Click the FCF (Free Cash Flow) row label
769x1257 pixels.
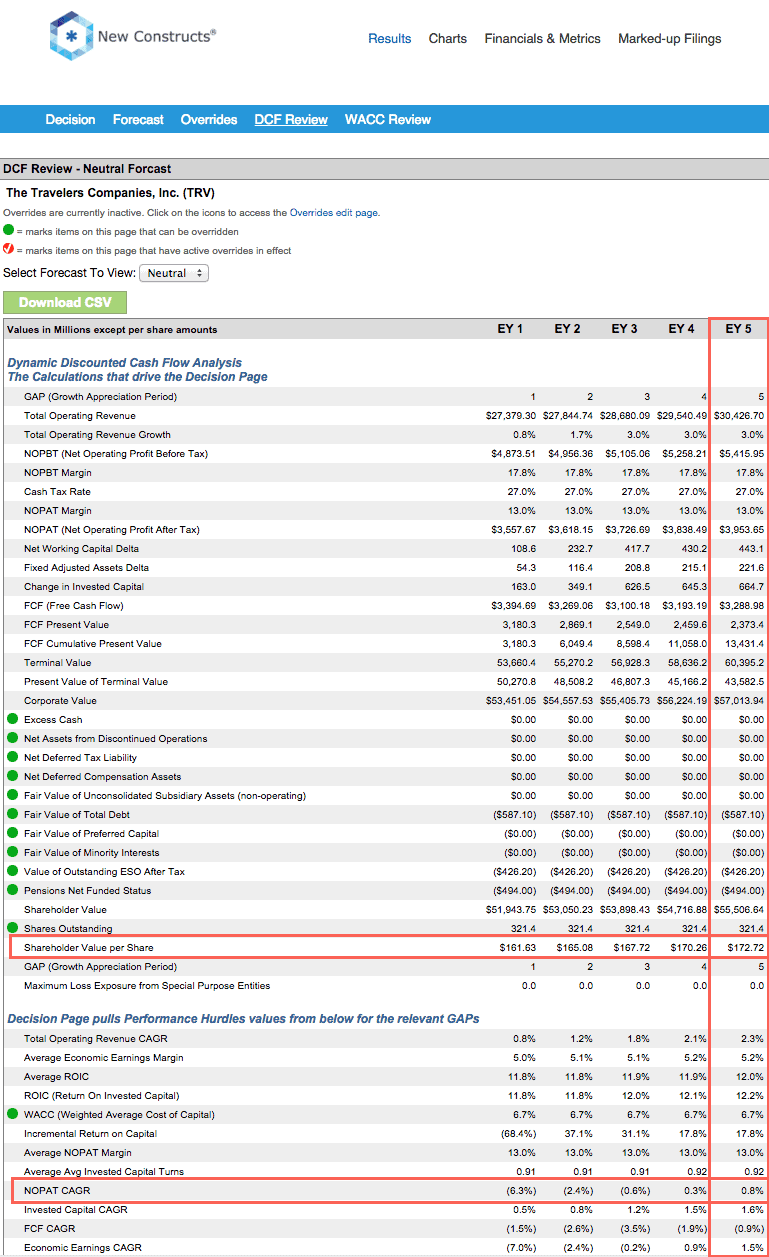pos(74,605)
